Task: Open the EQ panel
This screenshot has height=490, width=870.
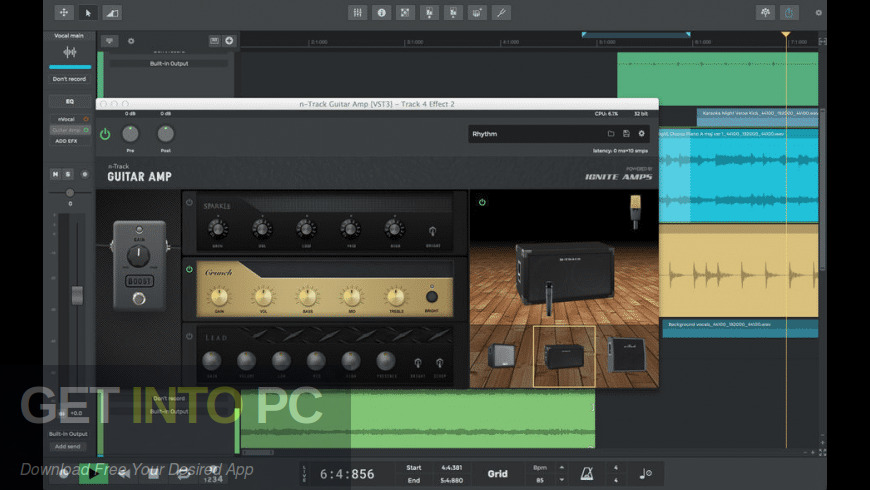Action: (x=69, y=101)
